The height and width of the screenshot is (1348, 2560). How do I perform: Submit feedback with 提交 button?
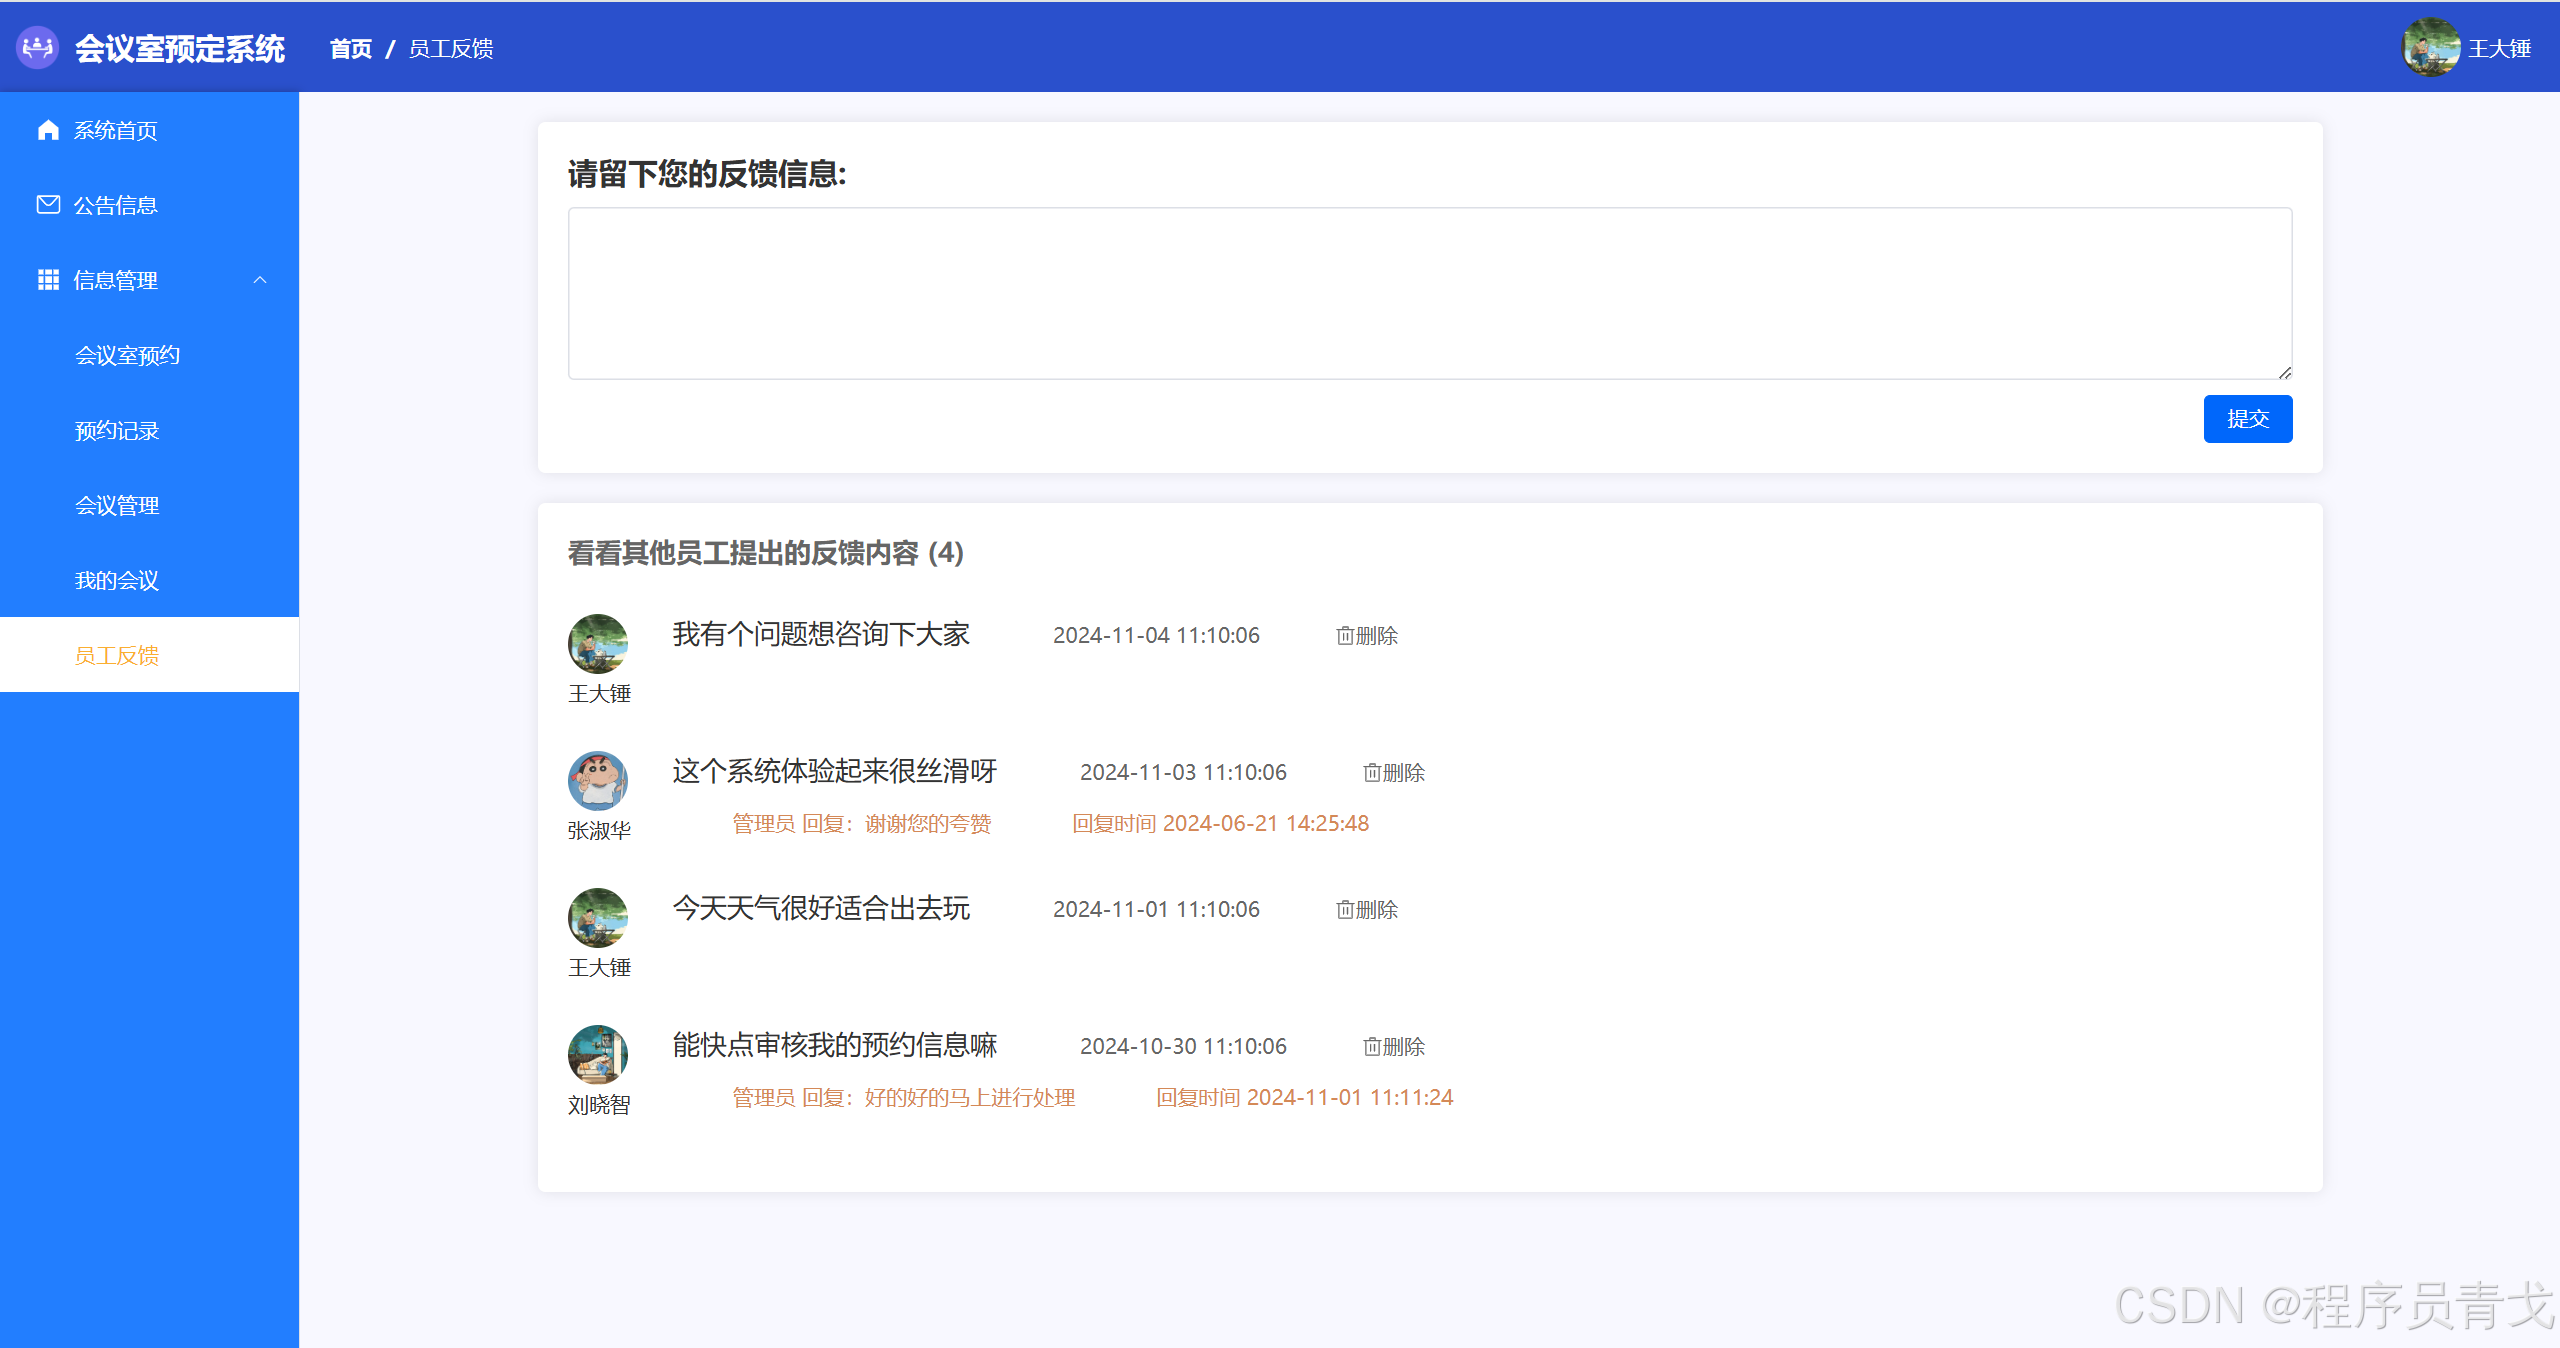(x=2247, y=419)
